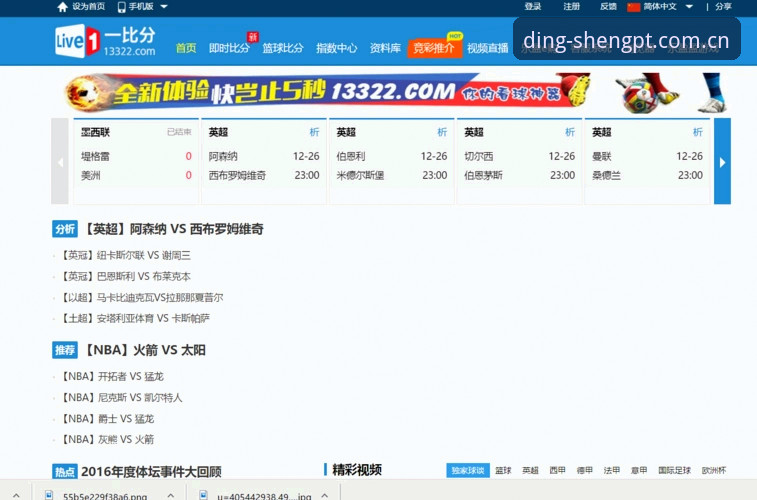The height and width of the screenshot is (500, 757).
Task: Click the PNG file type icon
Action: point(49,495)
